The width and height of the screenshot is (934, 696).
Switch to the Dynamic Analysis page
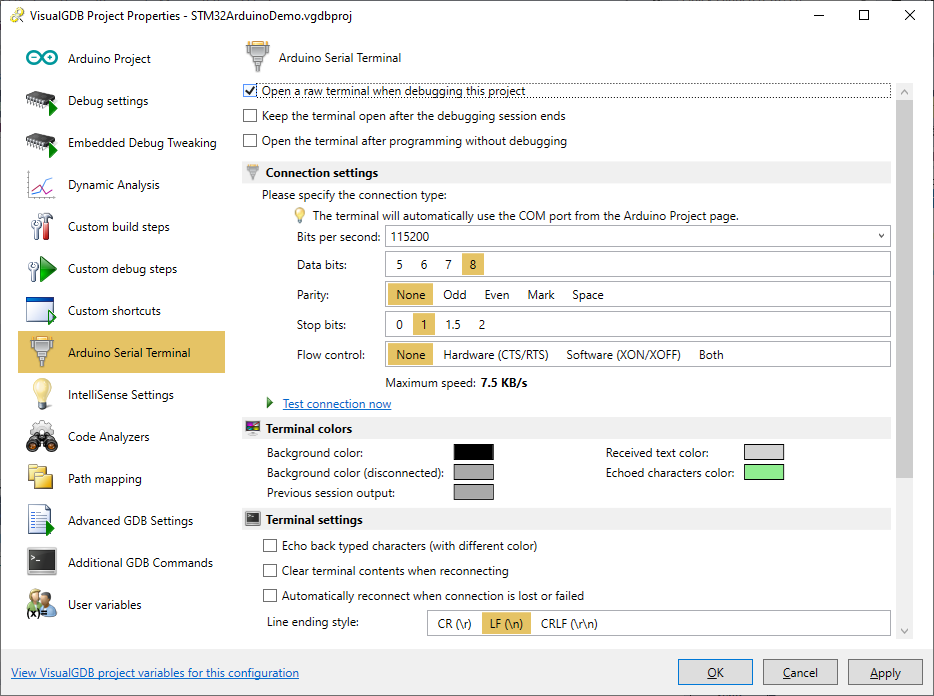pyautogui.click(x=122, y=185)
